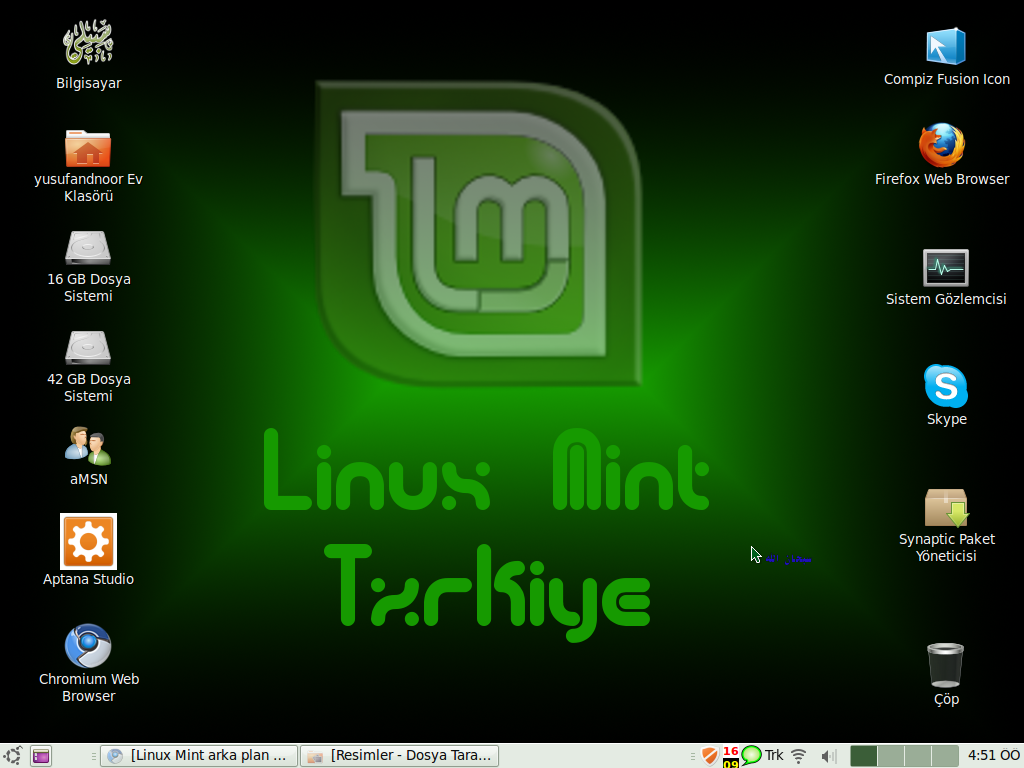Click the red 16 calendar tray icon
The width and height of the screenshot is (1024, 768).
point(731,756)
